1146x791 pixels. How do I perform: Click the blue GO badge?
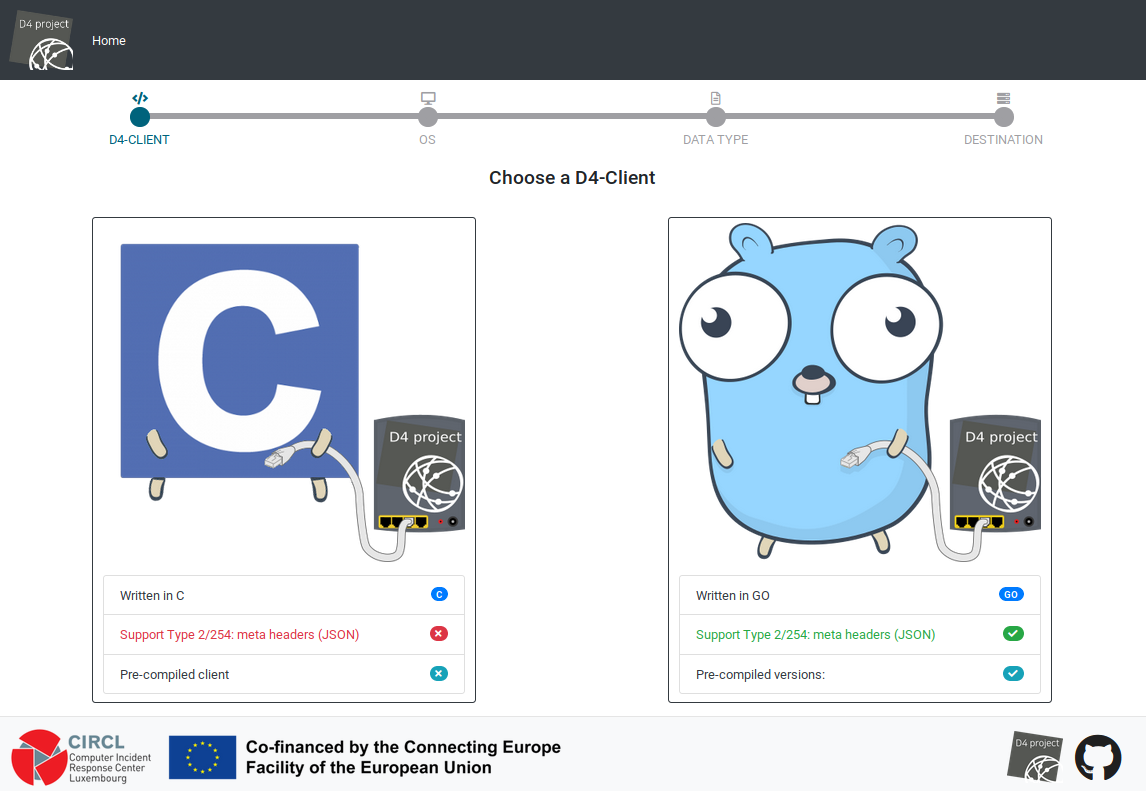coord(1012,594)
